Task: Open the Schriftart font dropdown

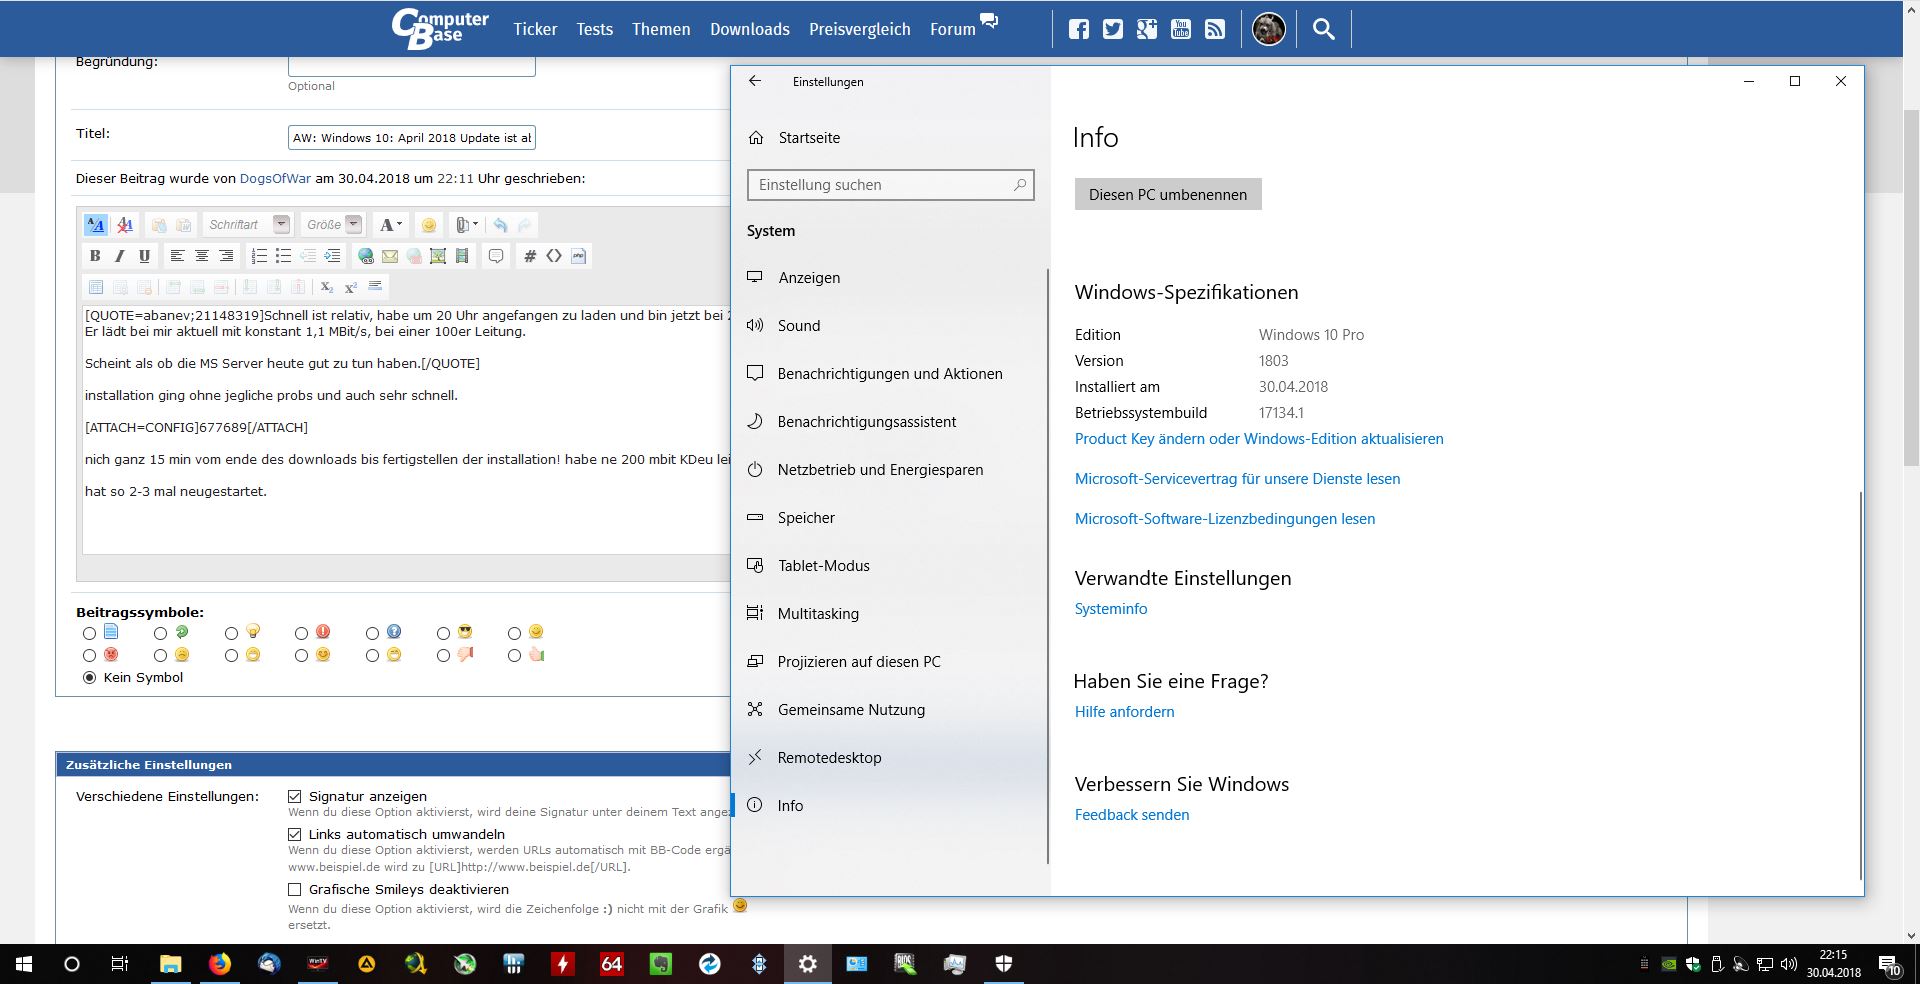Action: (247, 225)
